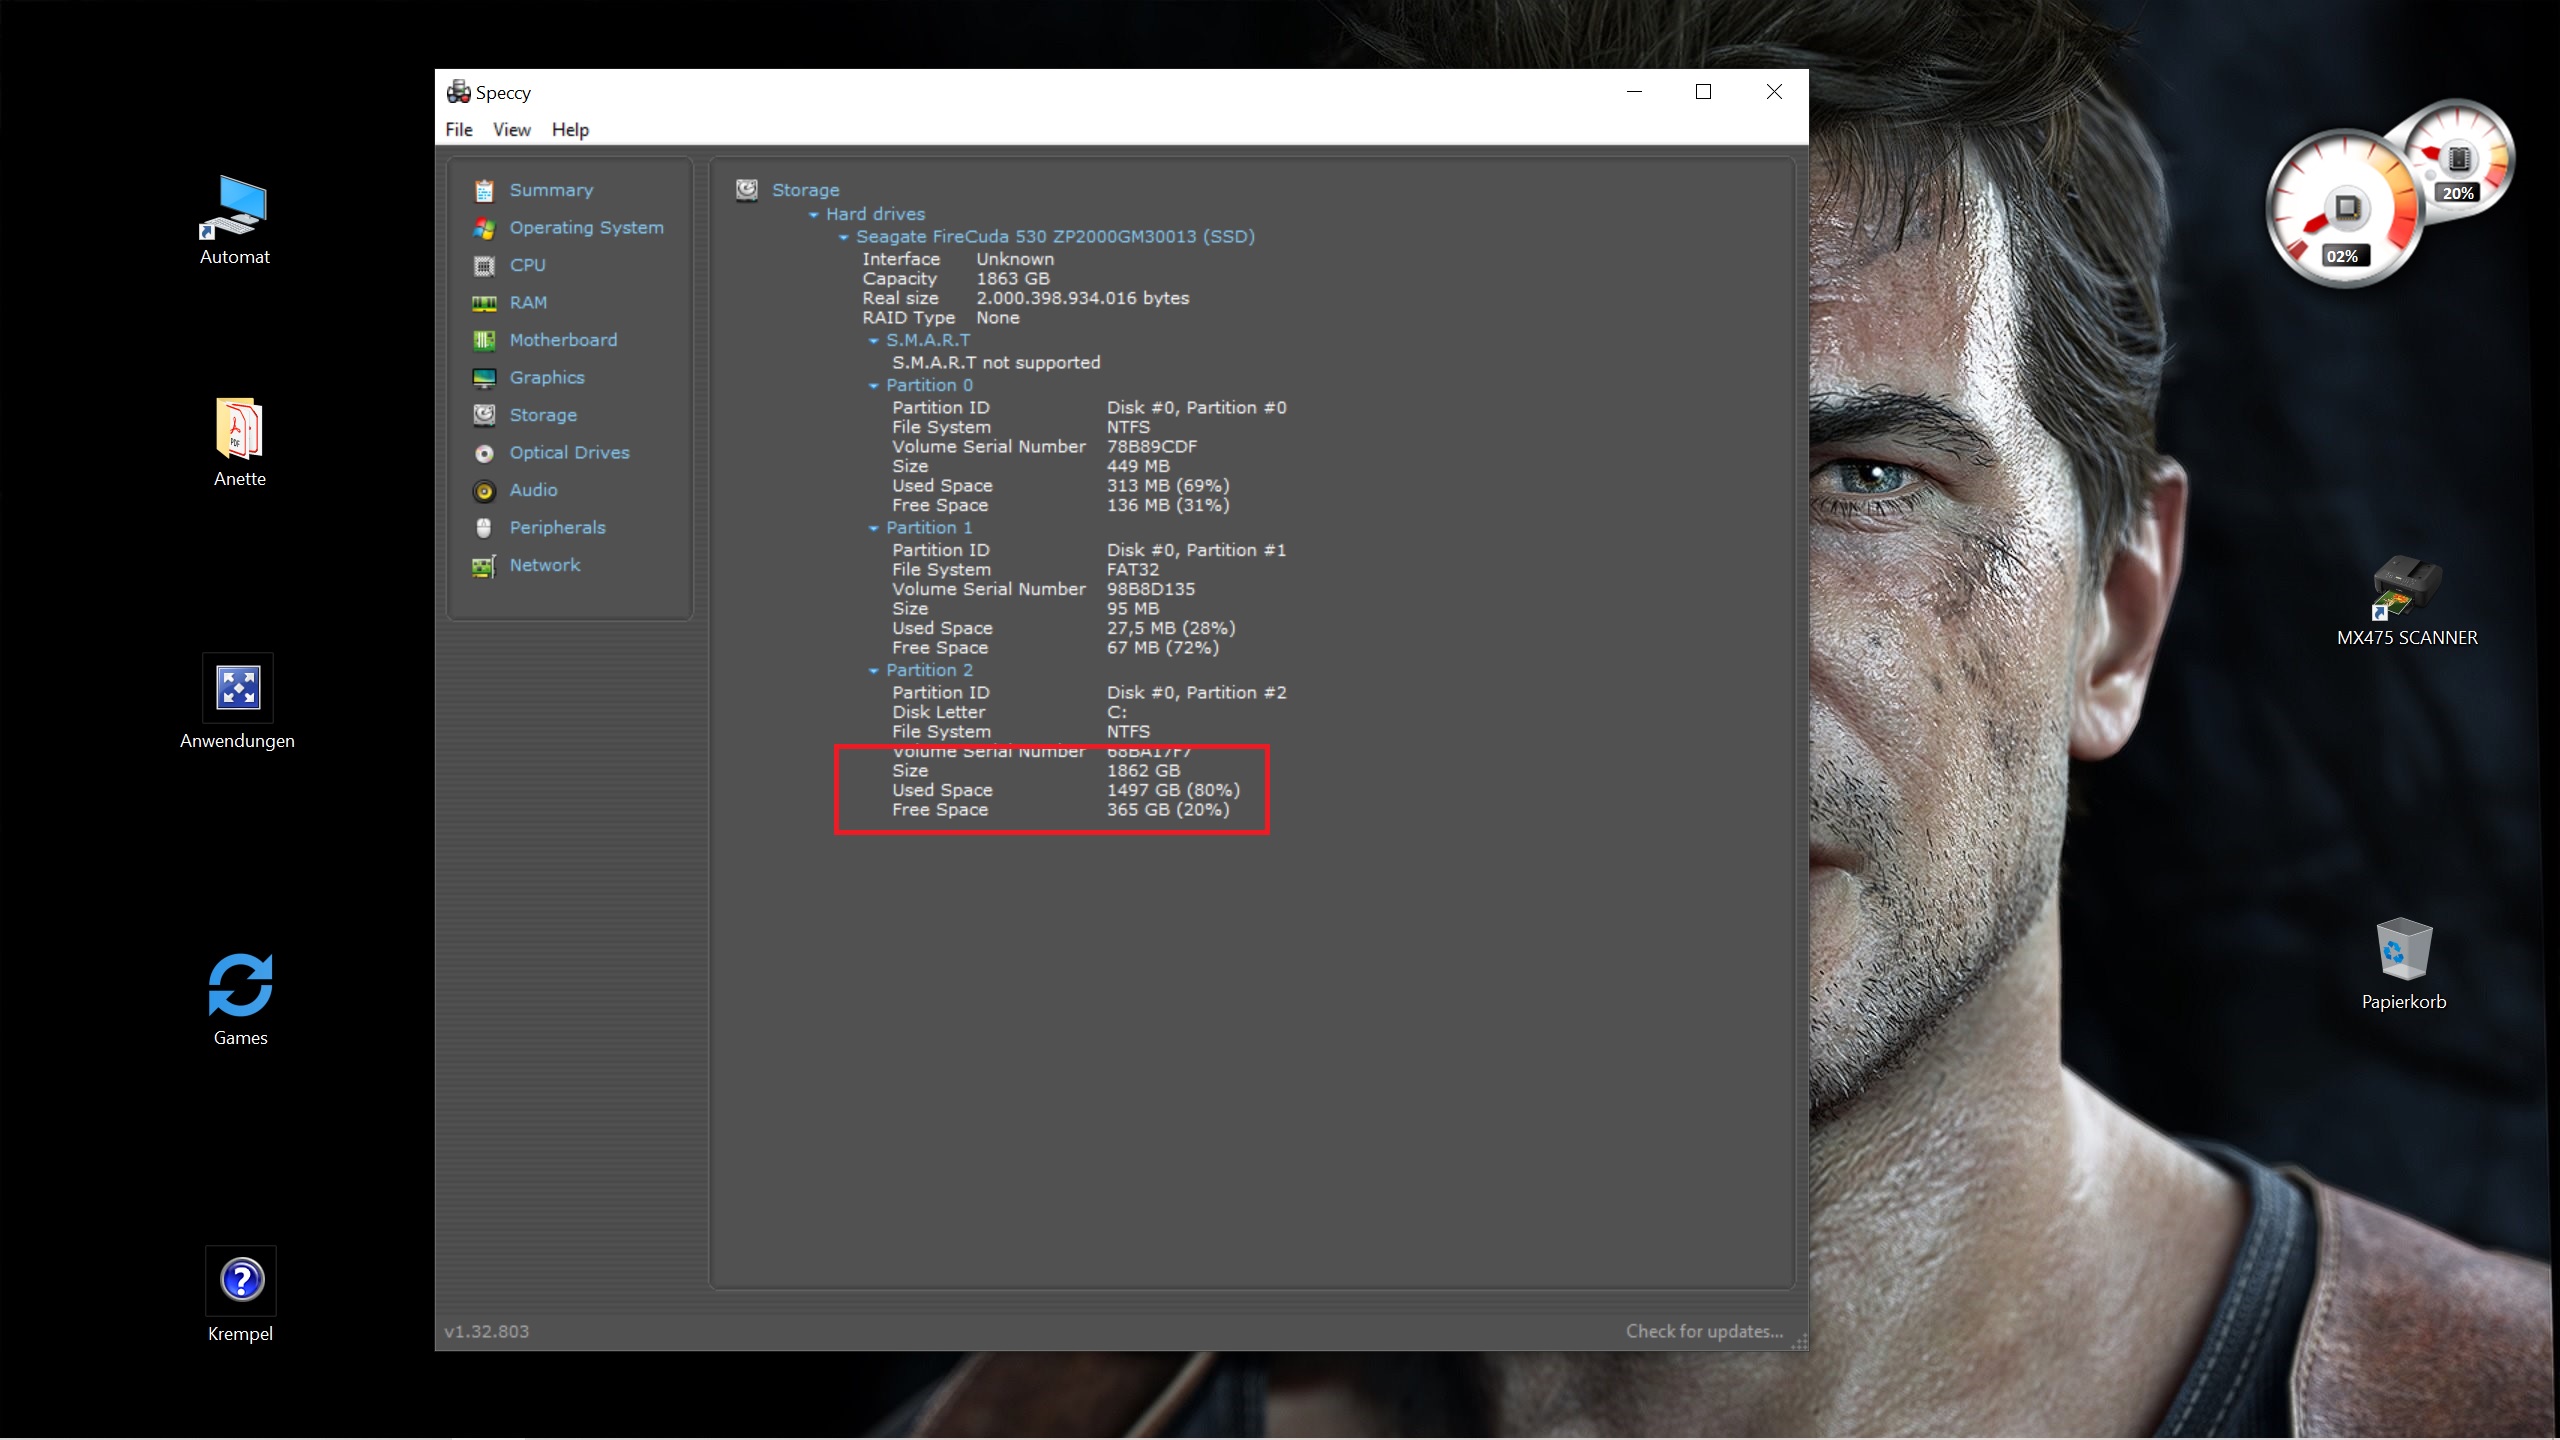Open the File menu
Screen dimensions: 2560x1440
pyautogui.click(x=459, y=130)
